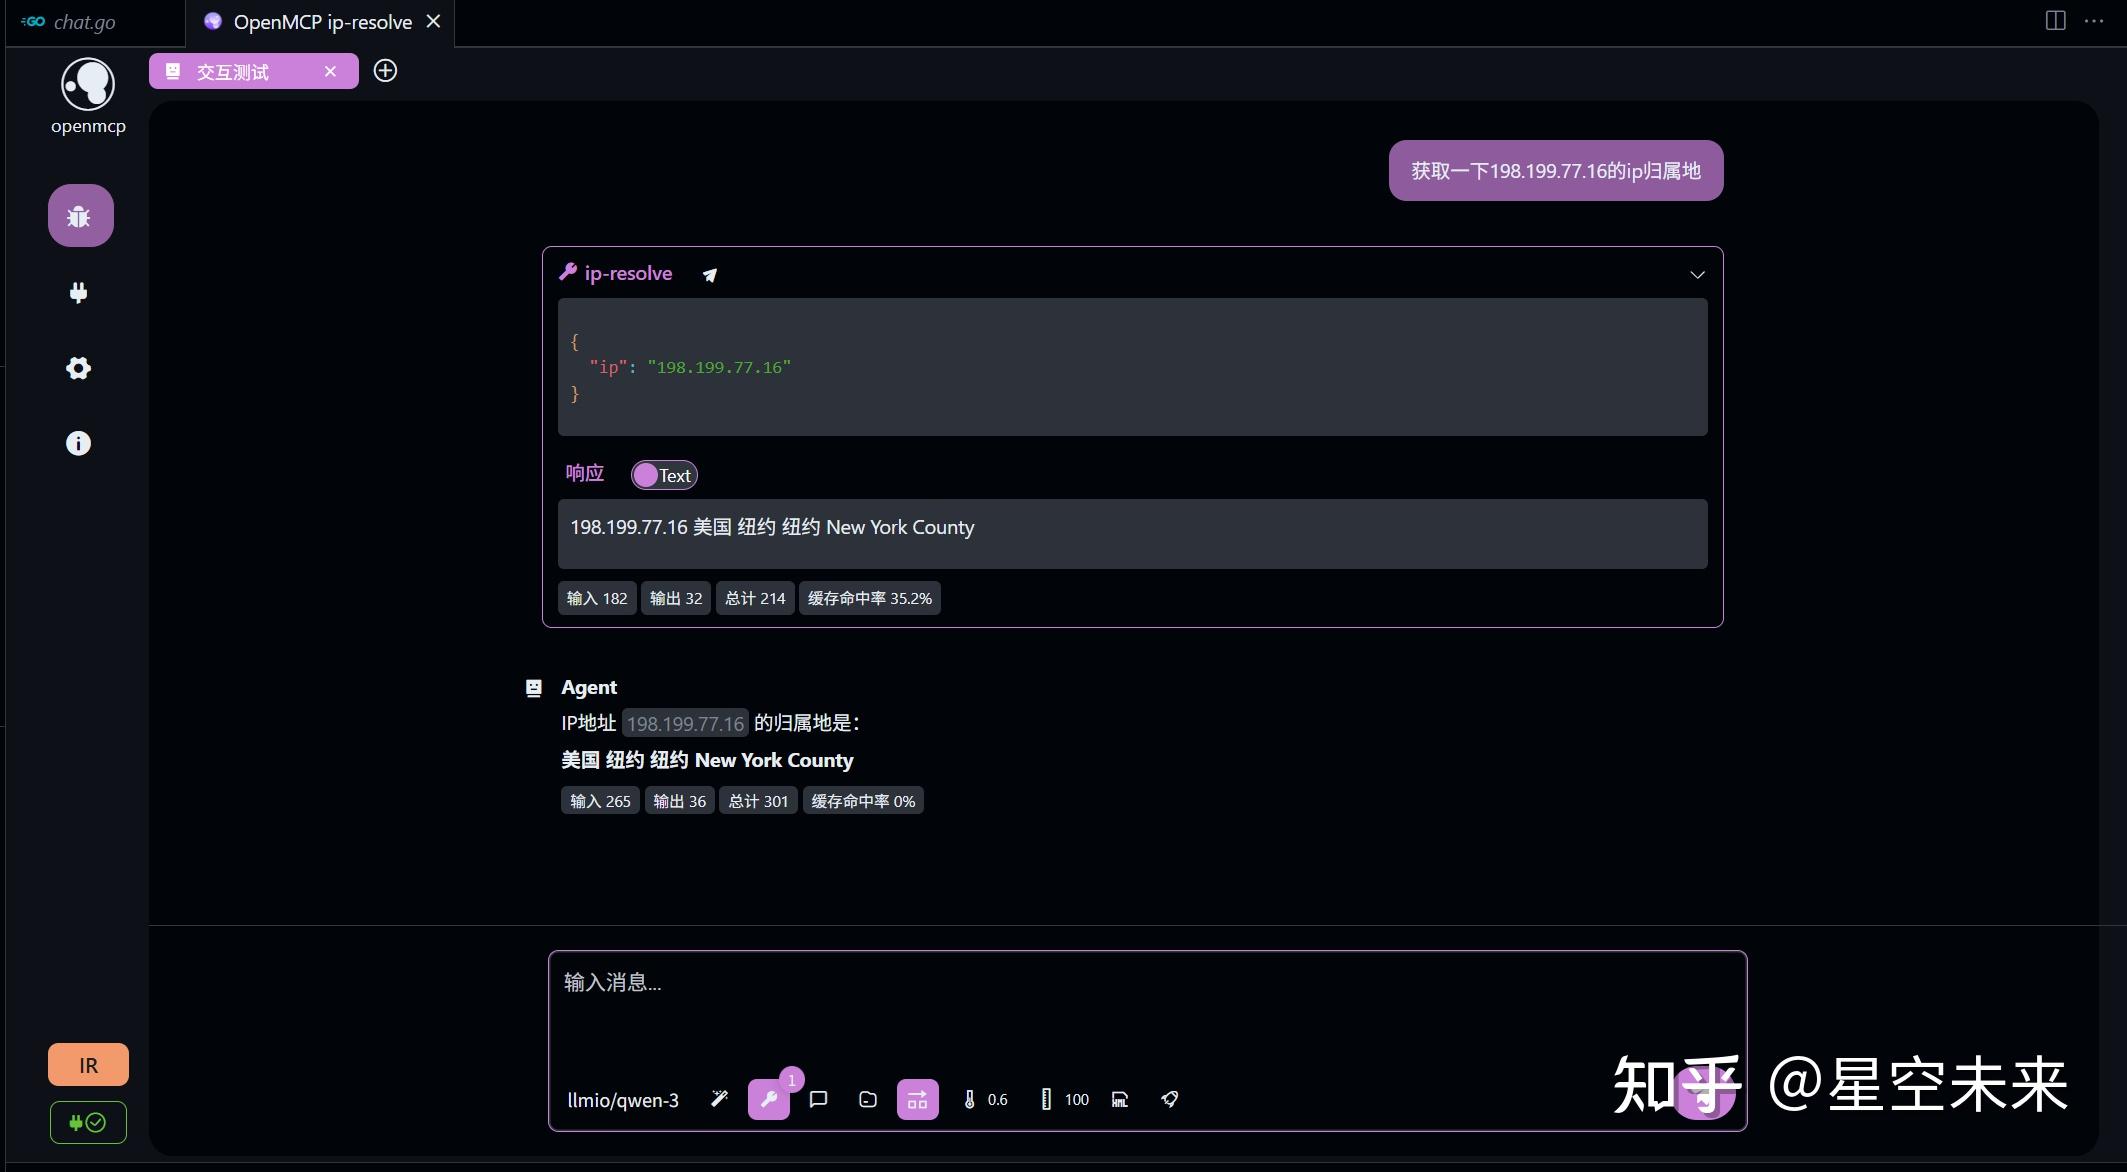Click the system prompt speech bubble icon
This screenshot has width=2127, height=1172.
[818, 1099]
